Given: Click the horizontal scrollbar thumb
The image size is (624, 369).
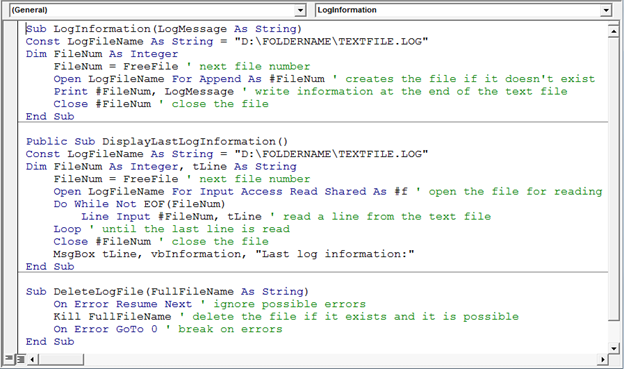Looking at the screenshot, I should (60, 359).
